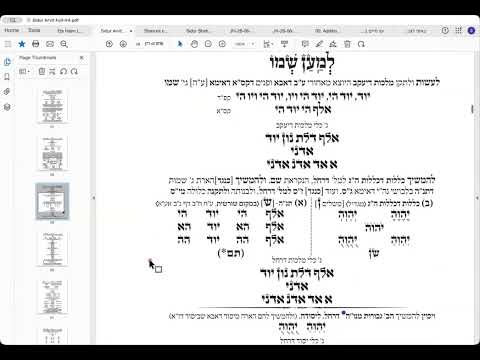Click the star bookmark icon in toolbar
480x360 pixels.
22,44
